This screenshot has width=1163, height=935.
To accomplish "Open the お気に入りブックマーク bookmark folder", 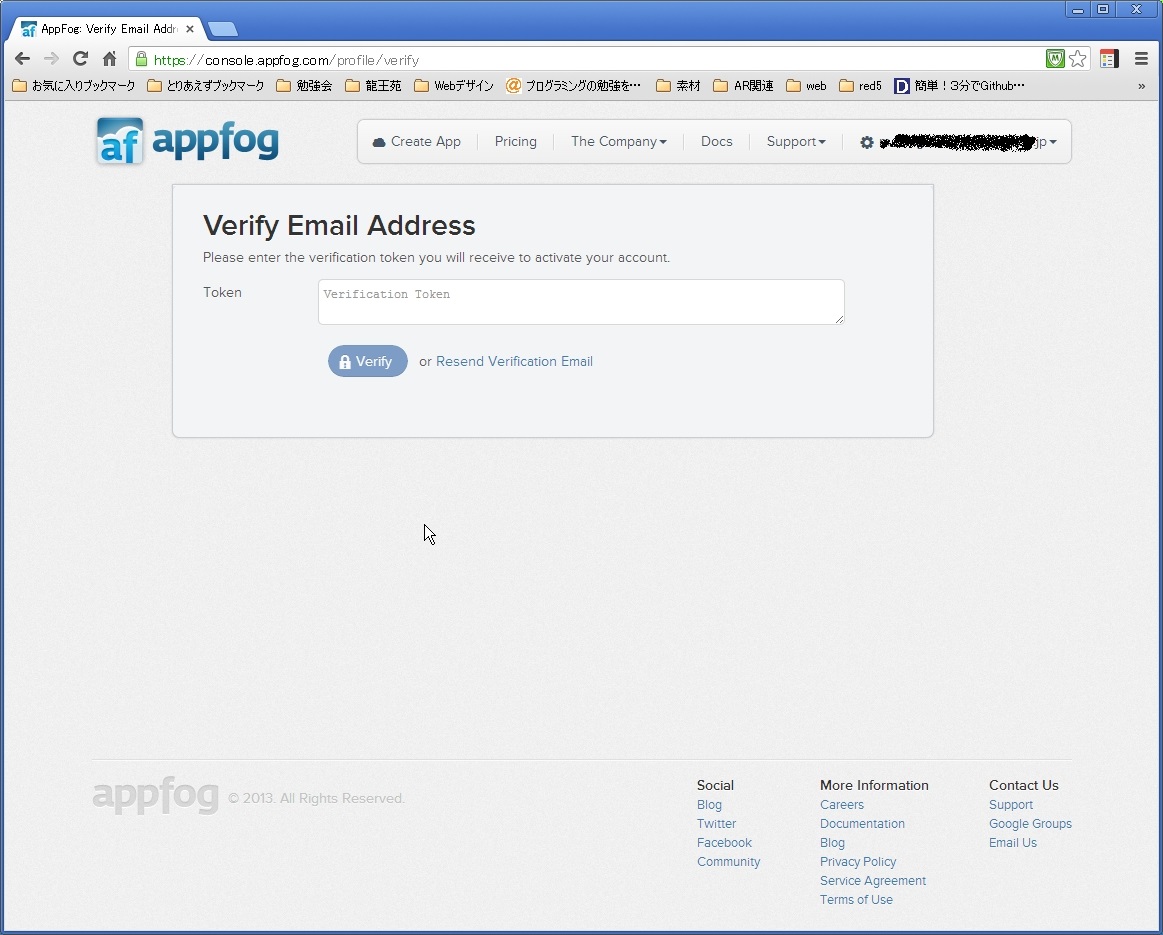I will pos(74,86).
